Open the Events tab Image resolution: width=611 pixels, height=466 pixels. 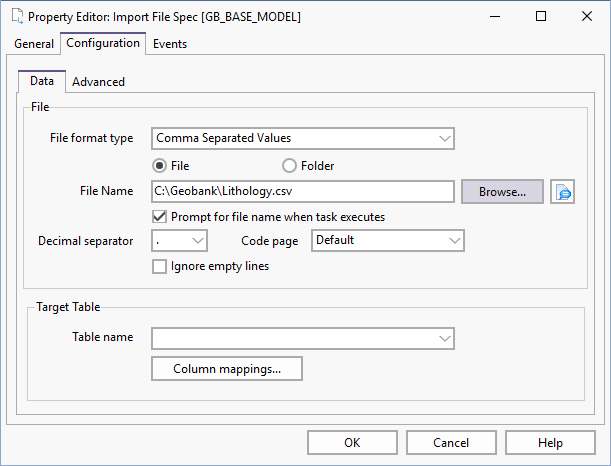pos(170,44)
